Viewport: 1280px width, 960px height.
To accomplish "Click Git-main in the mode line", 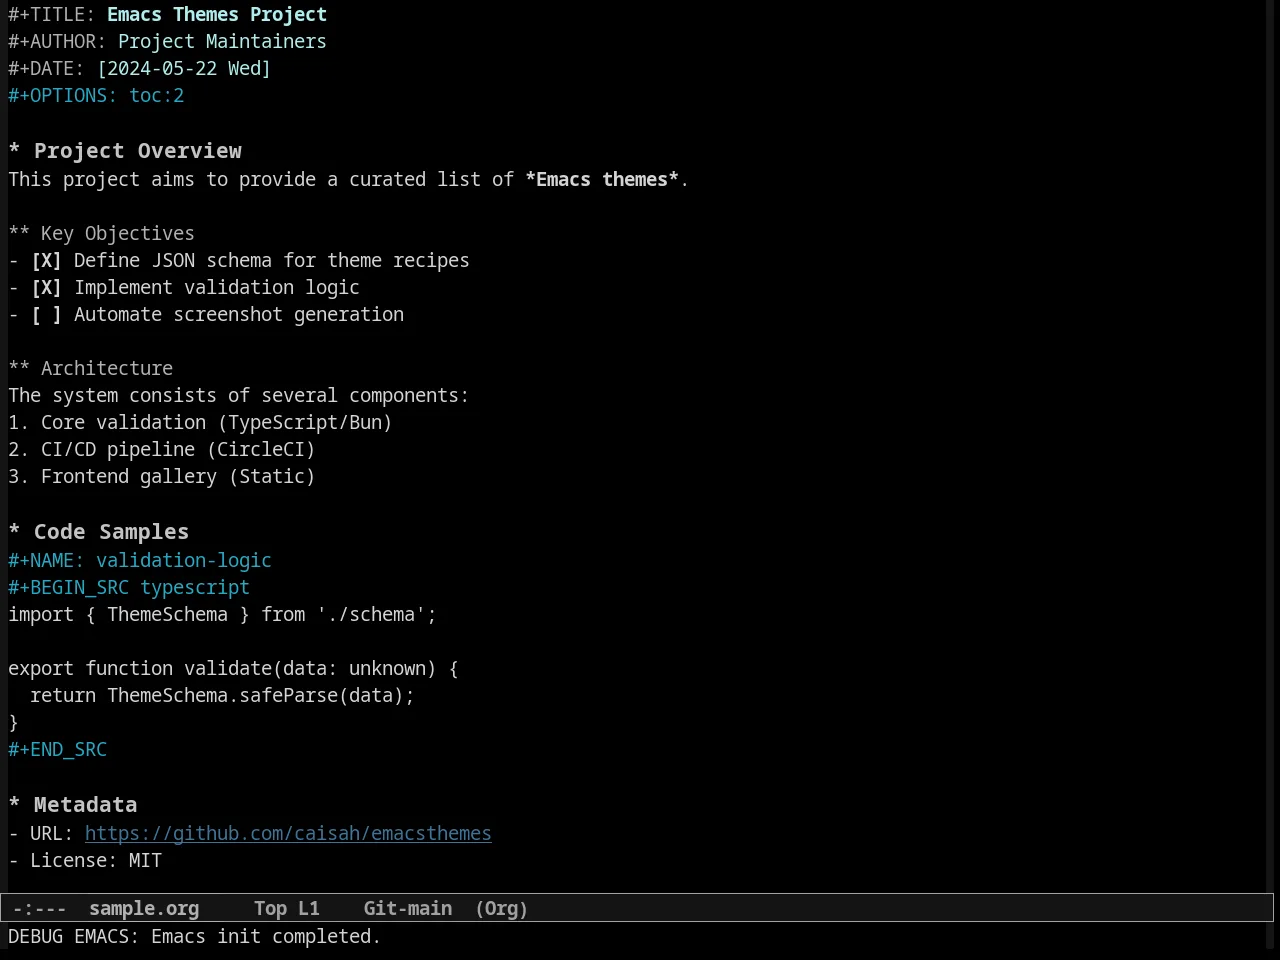I will (408, 909).
